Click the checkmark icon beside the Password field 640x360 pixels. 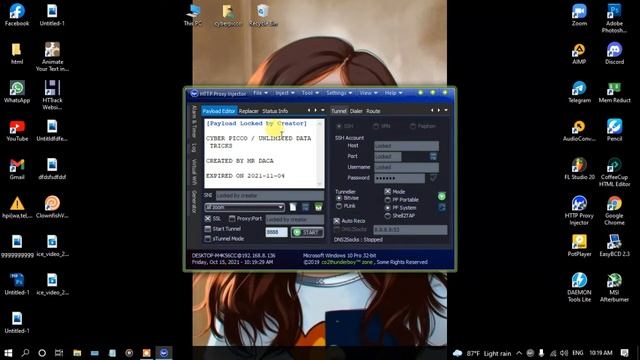(433, 178)
